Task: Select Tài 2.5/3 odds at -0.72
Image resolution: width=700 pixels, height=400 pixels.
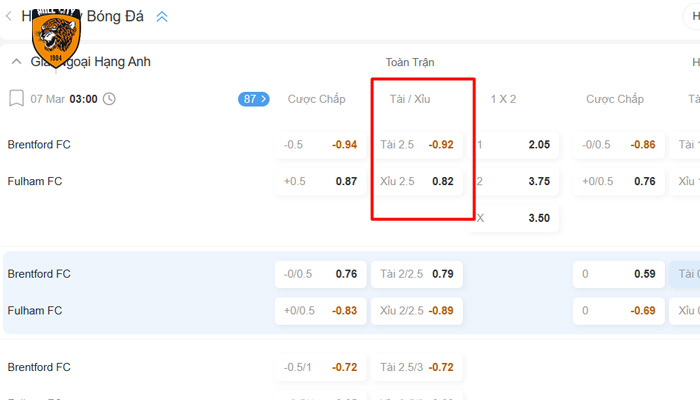Action: 417,367
